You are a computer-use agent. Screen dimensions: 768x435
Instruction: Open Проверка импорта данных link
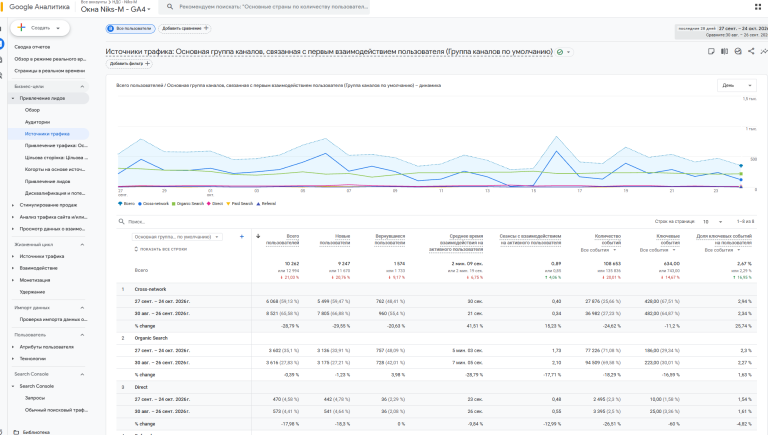pos(53,319)
